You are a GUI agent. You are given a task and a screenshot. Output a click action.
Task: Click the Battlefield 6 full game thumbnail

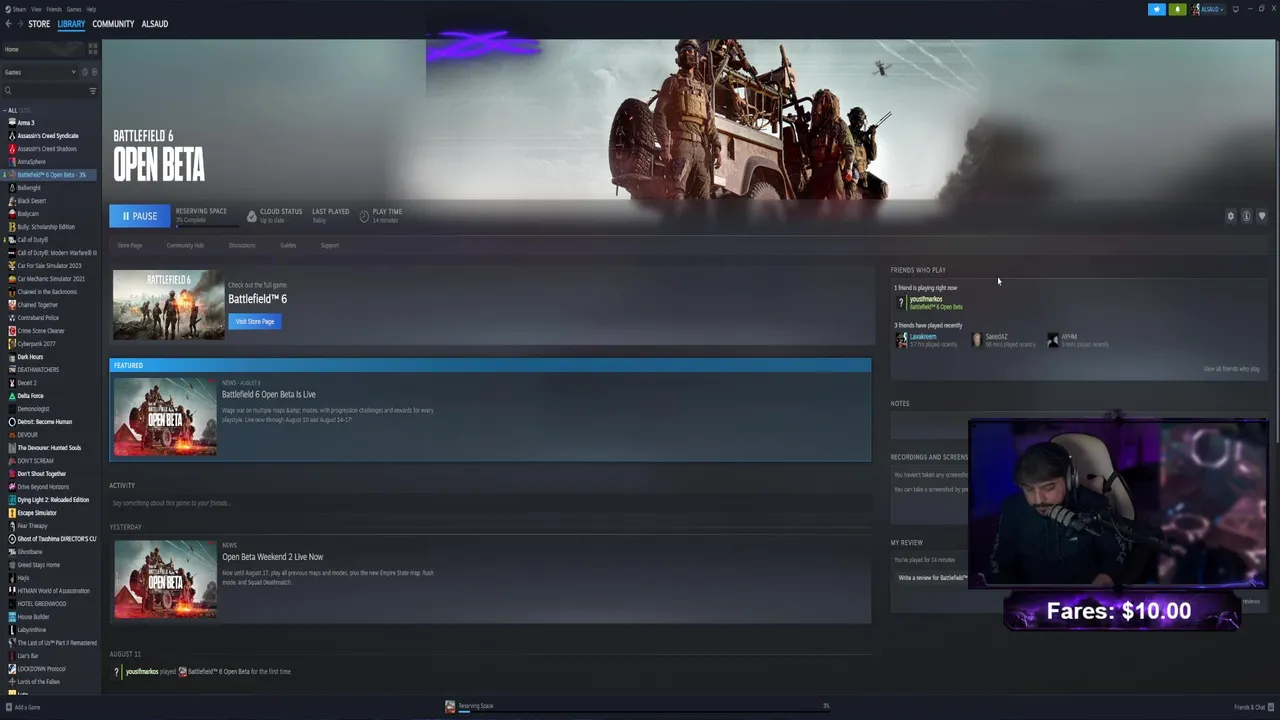click(x=168, y=304)
